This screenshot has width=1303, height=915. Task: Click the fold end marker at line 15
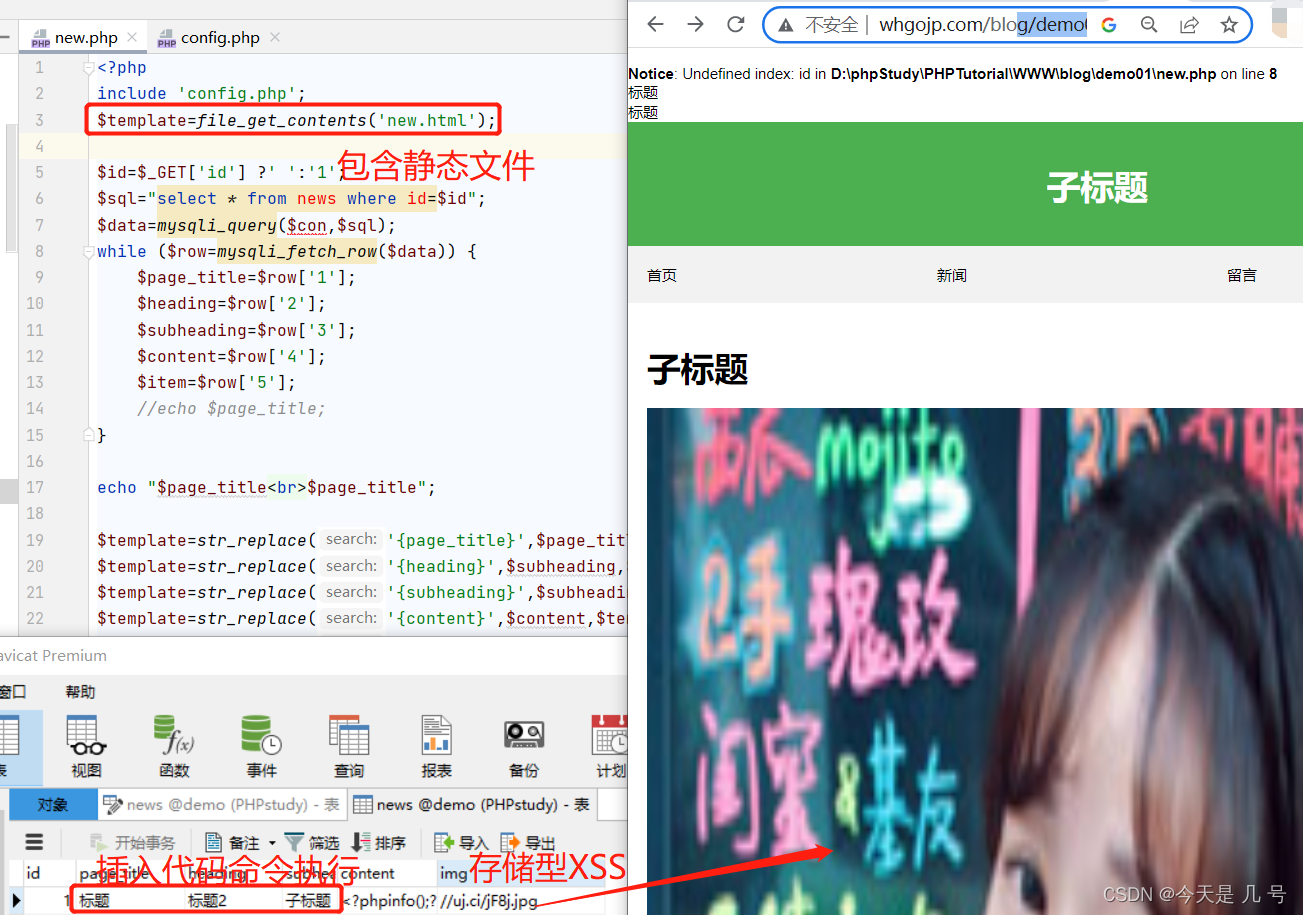point(88,435)
